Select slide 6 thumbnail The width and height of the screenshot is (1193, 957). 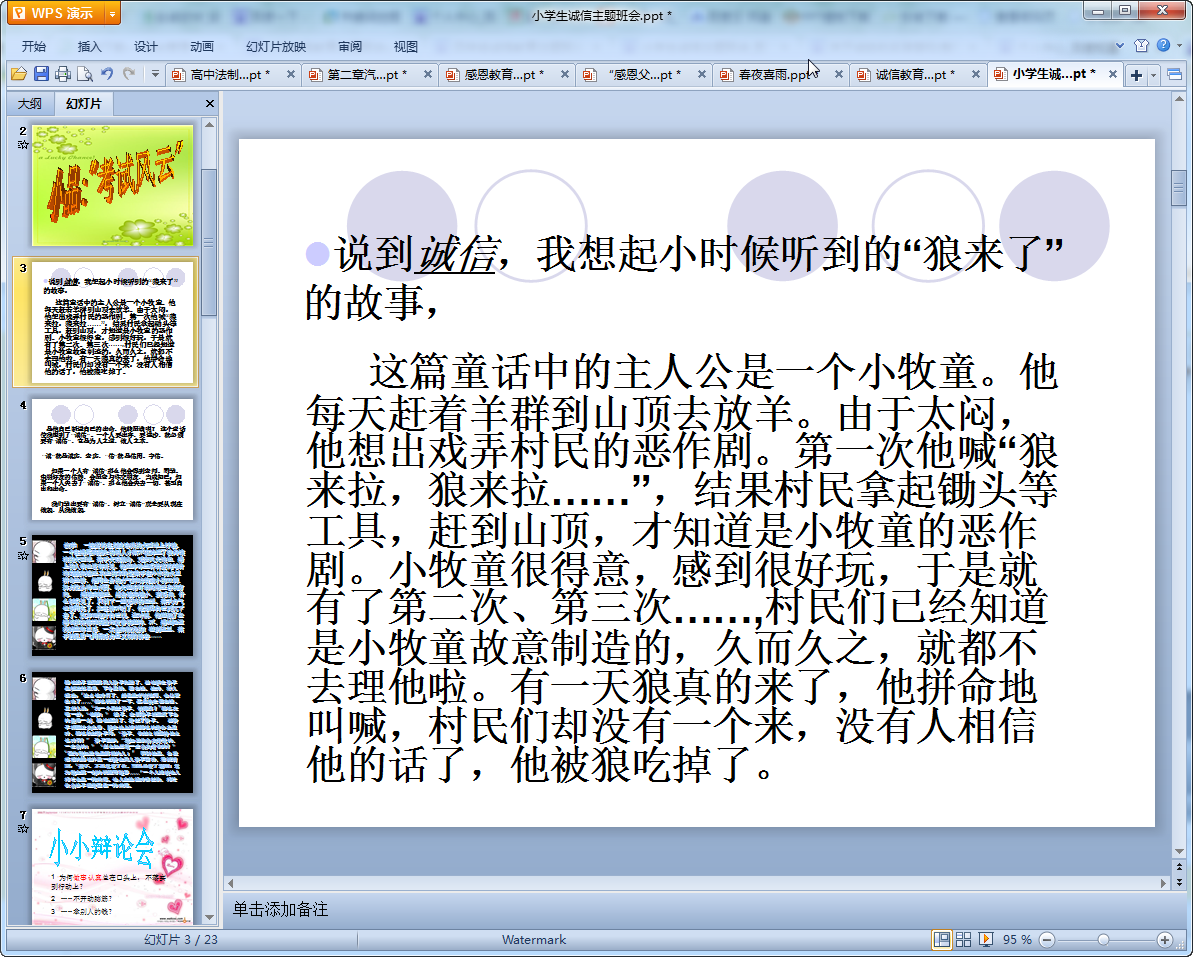pyautogui.click(x=113, y=733)
